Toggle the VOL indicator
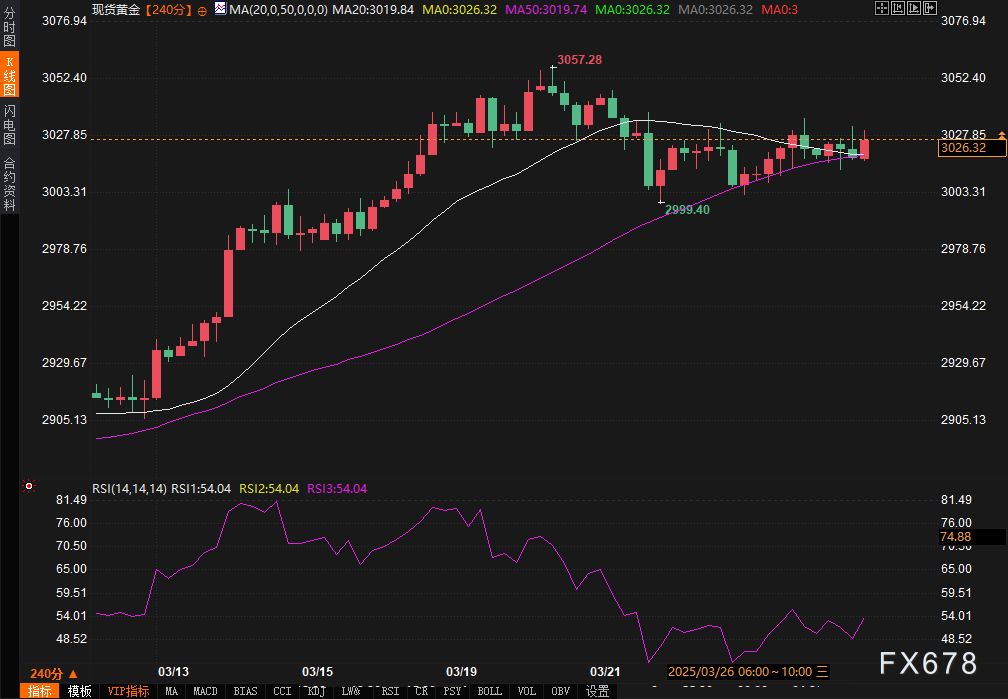The width and height of the screenshot is (1008, 699). [529, 691]
